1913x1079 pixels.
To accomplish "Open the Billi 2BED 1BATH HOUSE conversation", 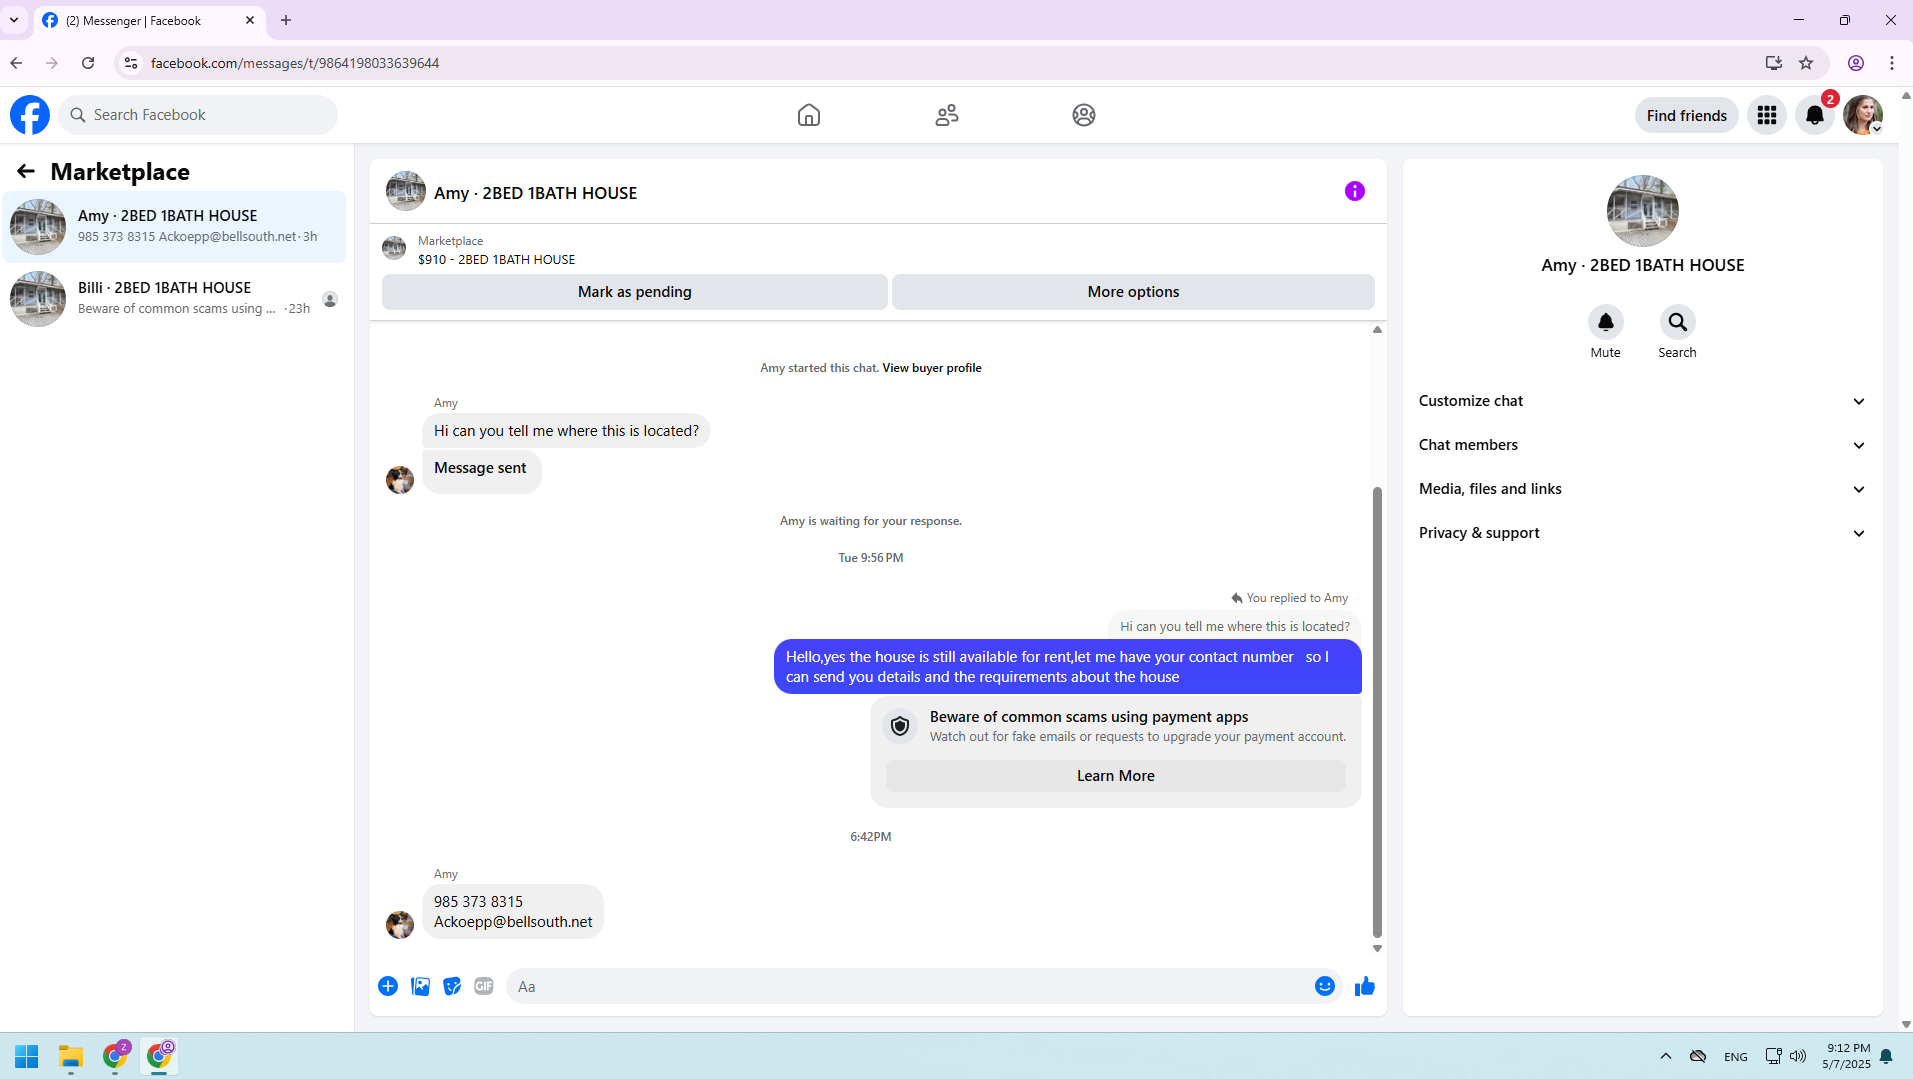I will click(175, 299).
